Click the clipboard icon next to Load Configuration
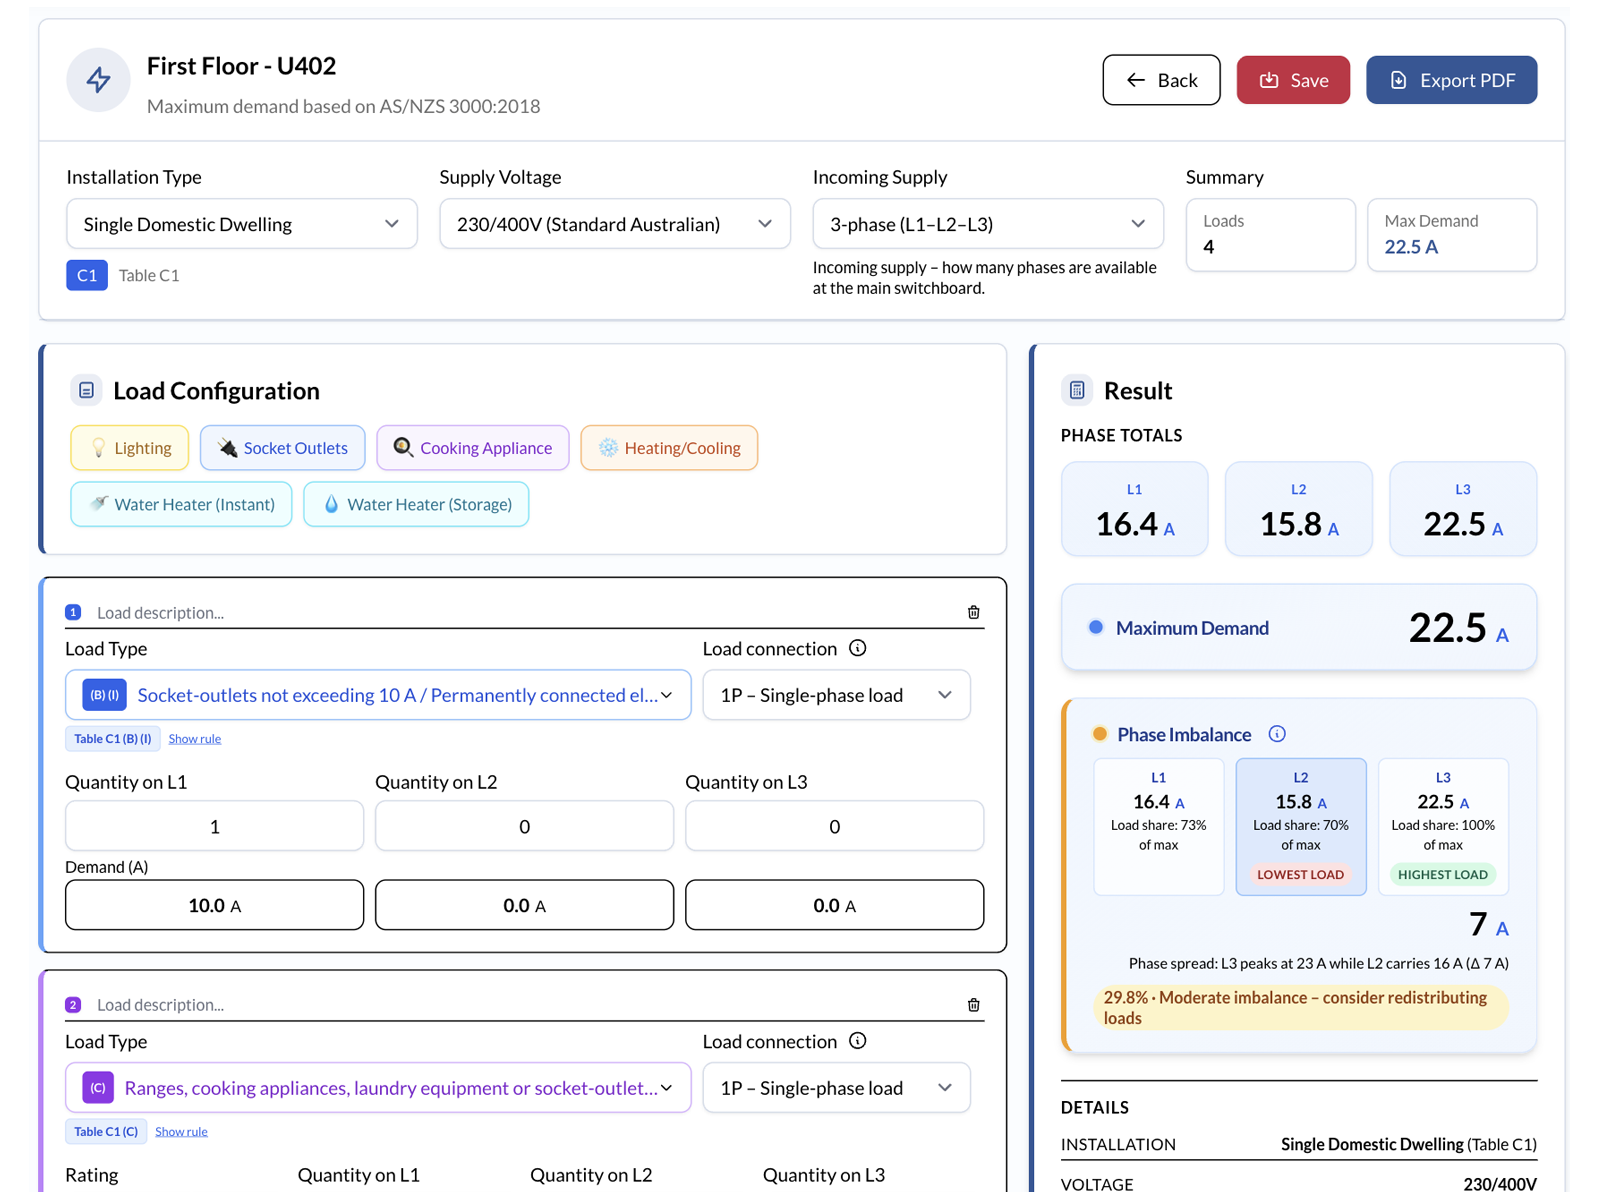The image size is (1600, 1200). [86, 390]
